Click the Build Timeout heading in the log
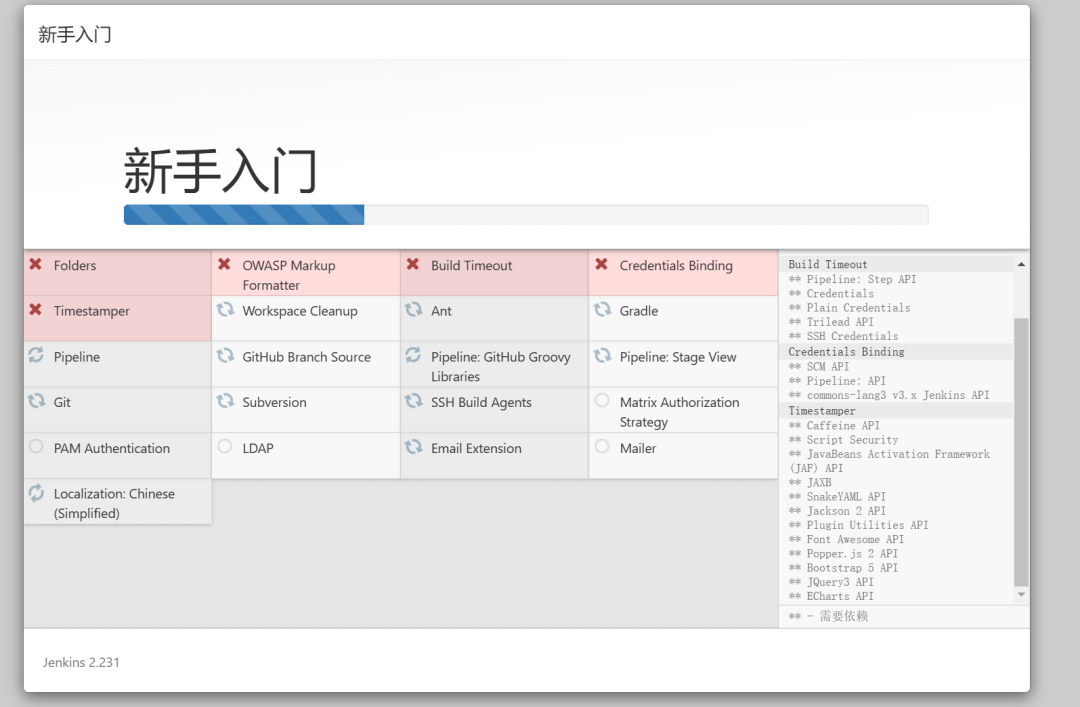Screen dimensions: 1080x707 pyautogui.click(x=827, y=265)
